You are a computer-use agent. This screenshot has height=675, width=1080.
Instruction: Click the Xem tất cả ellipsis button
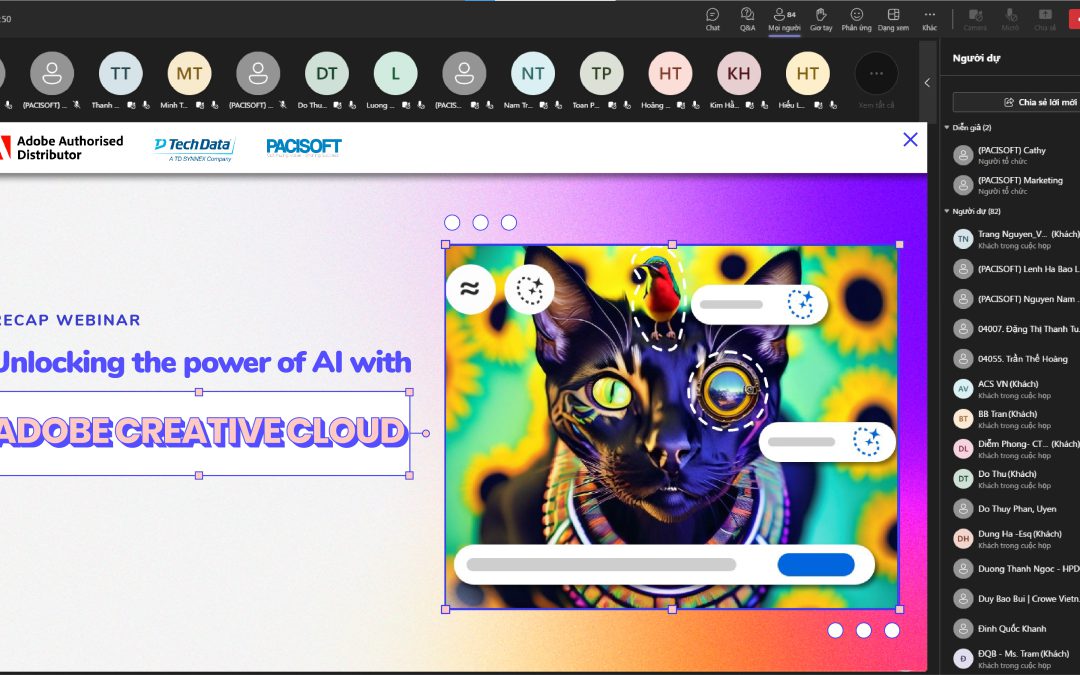point(876,73)
